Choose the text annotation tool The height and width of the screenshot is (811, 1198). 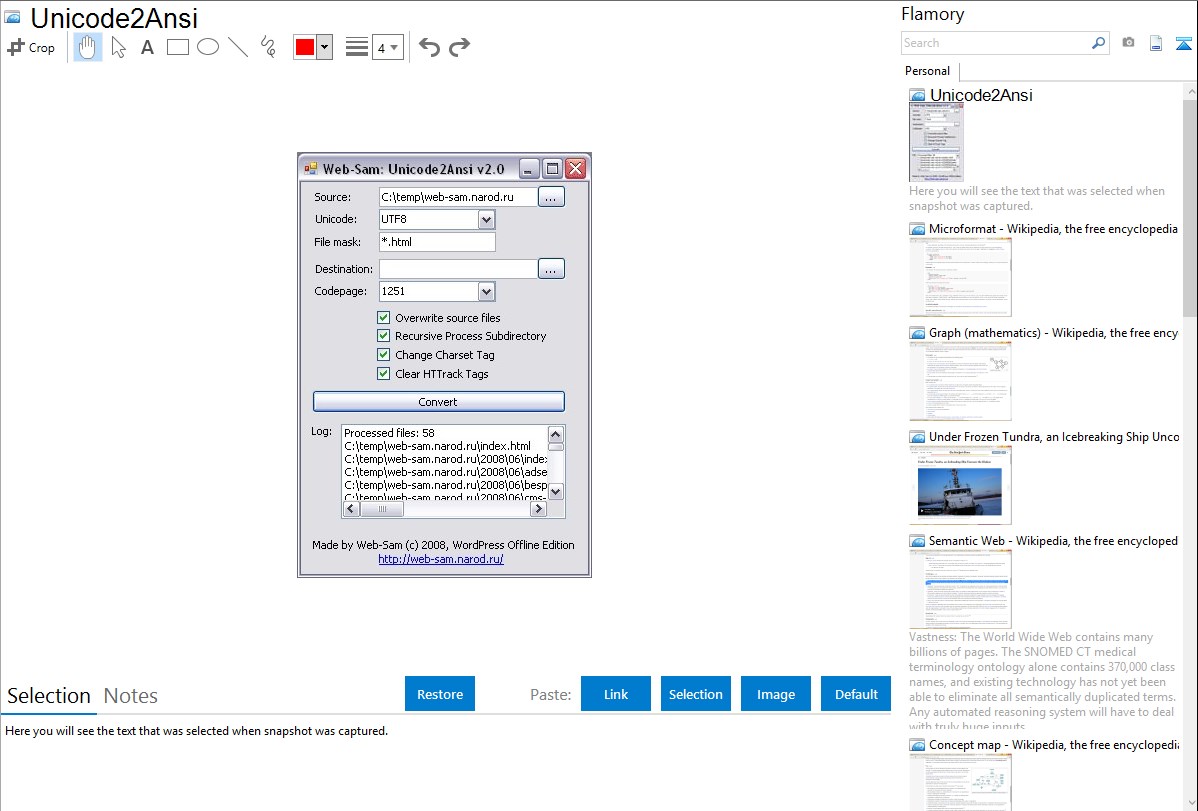click(x=147, y=47)
